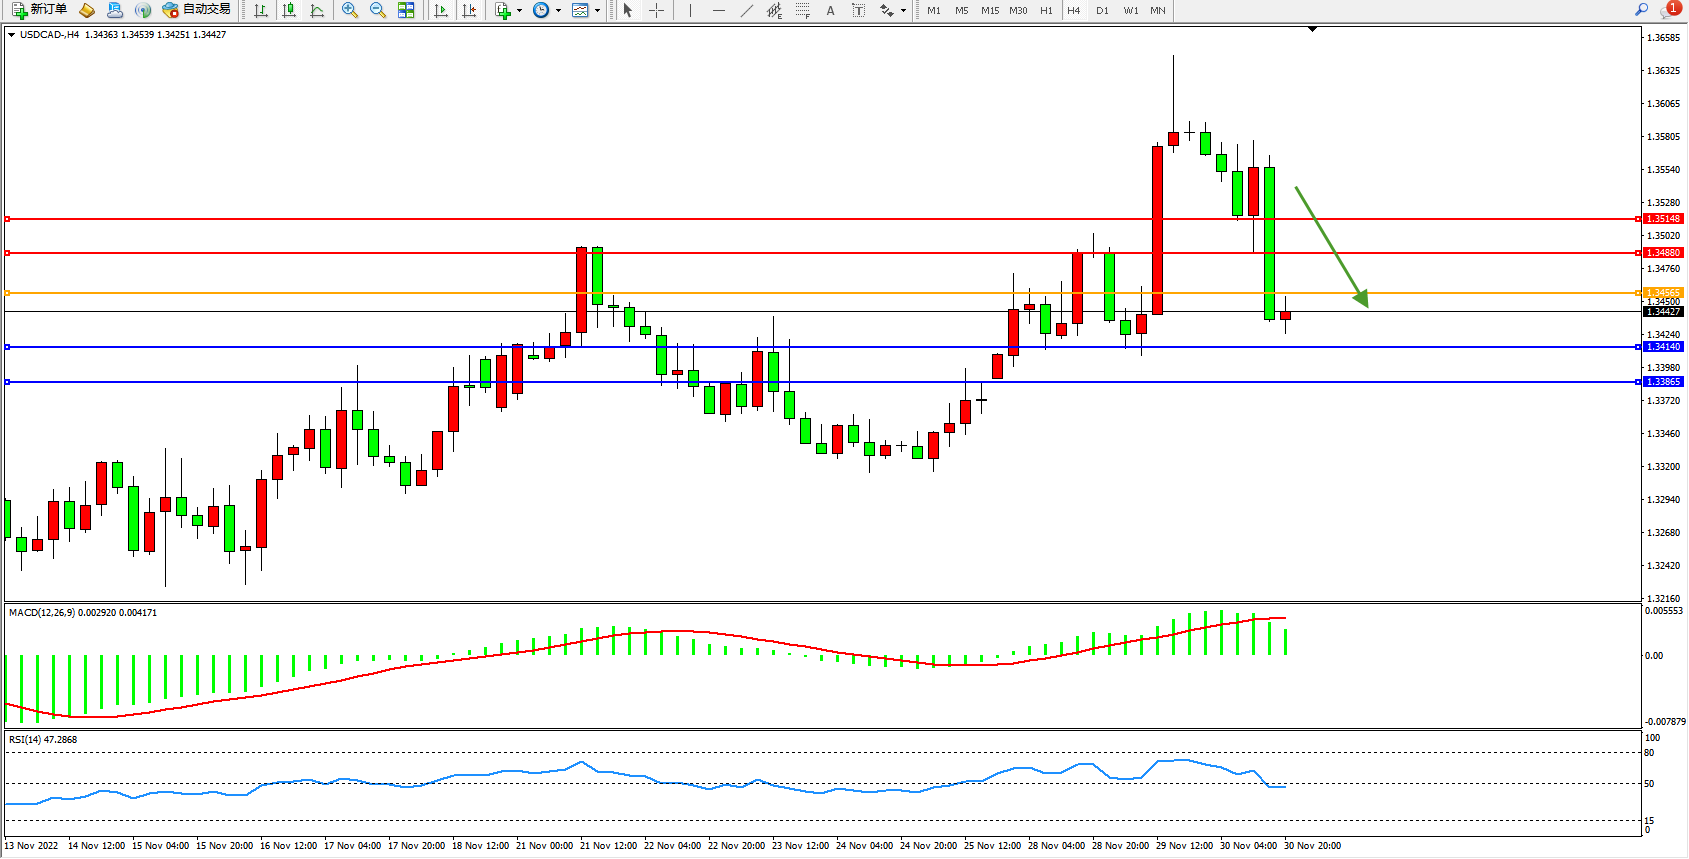Toggle chart auto scroll
This screenshot has height=859, width=1689.
pos(441,10)
